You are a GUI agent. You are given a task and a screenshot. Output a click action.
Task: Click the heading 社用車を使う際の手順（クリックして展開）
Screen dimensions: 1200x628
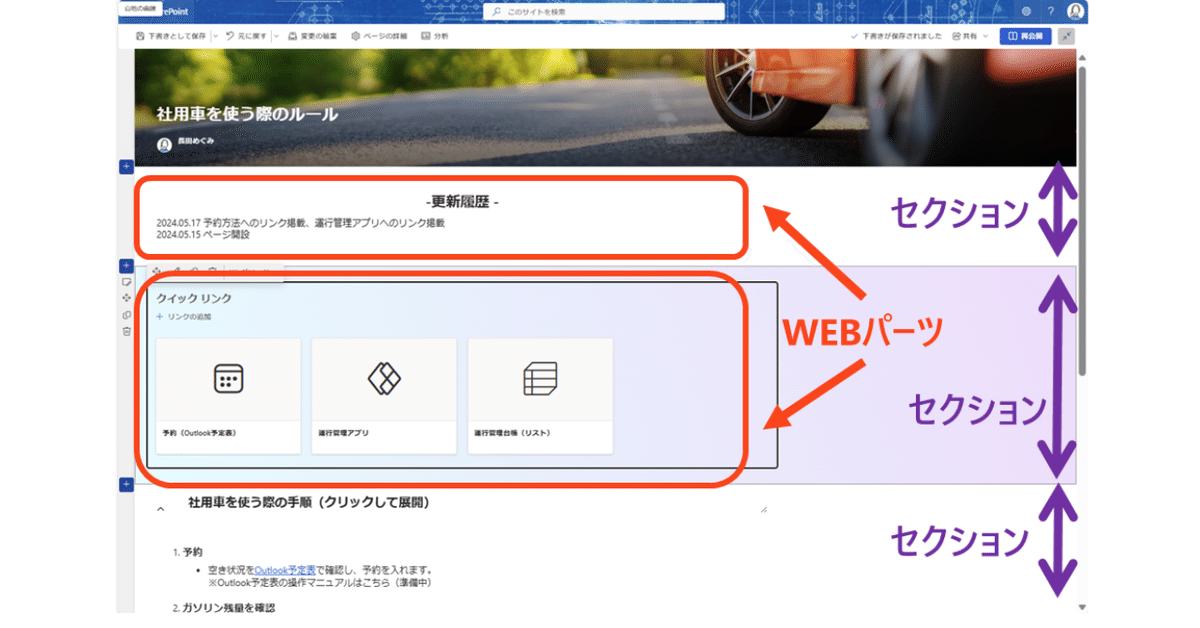click(x=309, y=502)
